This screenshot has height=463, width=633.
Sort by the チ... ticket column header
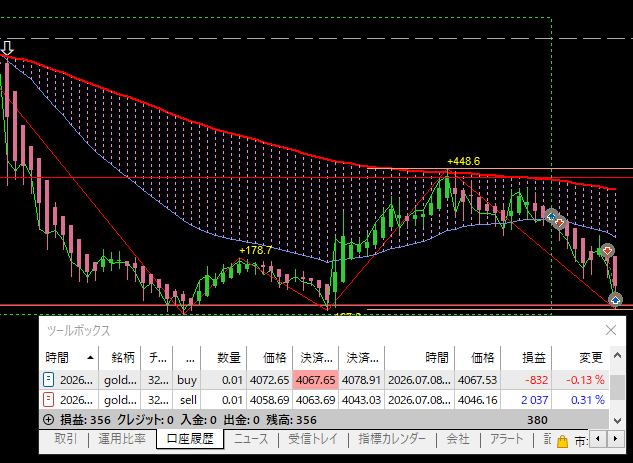pyautogui.click(x=157, y=357)
